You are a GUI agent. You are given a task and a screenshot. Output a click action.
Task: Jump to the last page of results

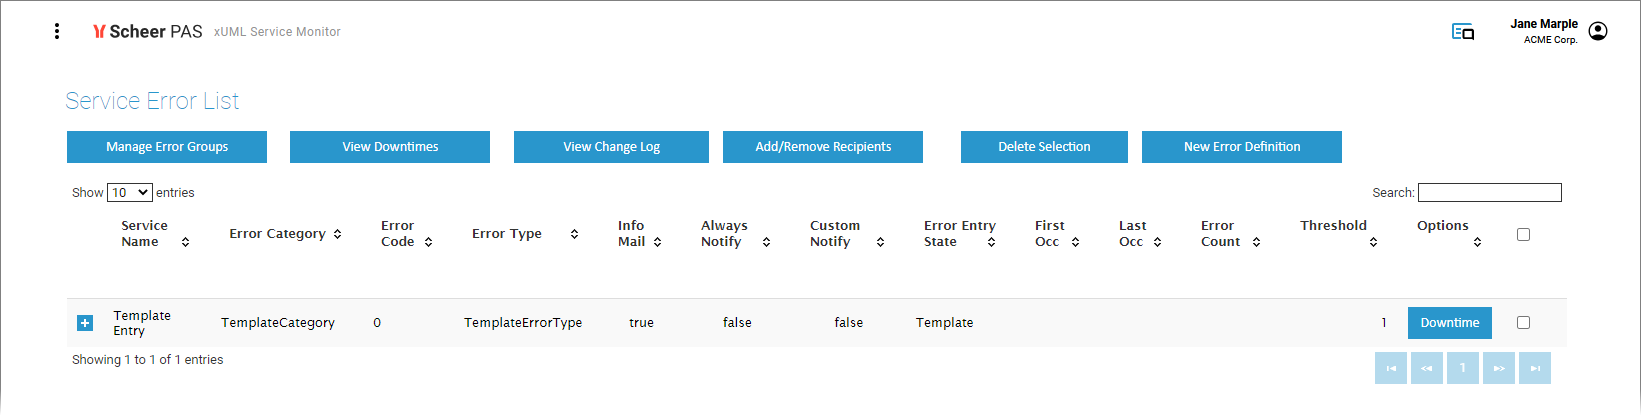pyautogui.click(x=1534, y=368)
